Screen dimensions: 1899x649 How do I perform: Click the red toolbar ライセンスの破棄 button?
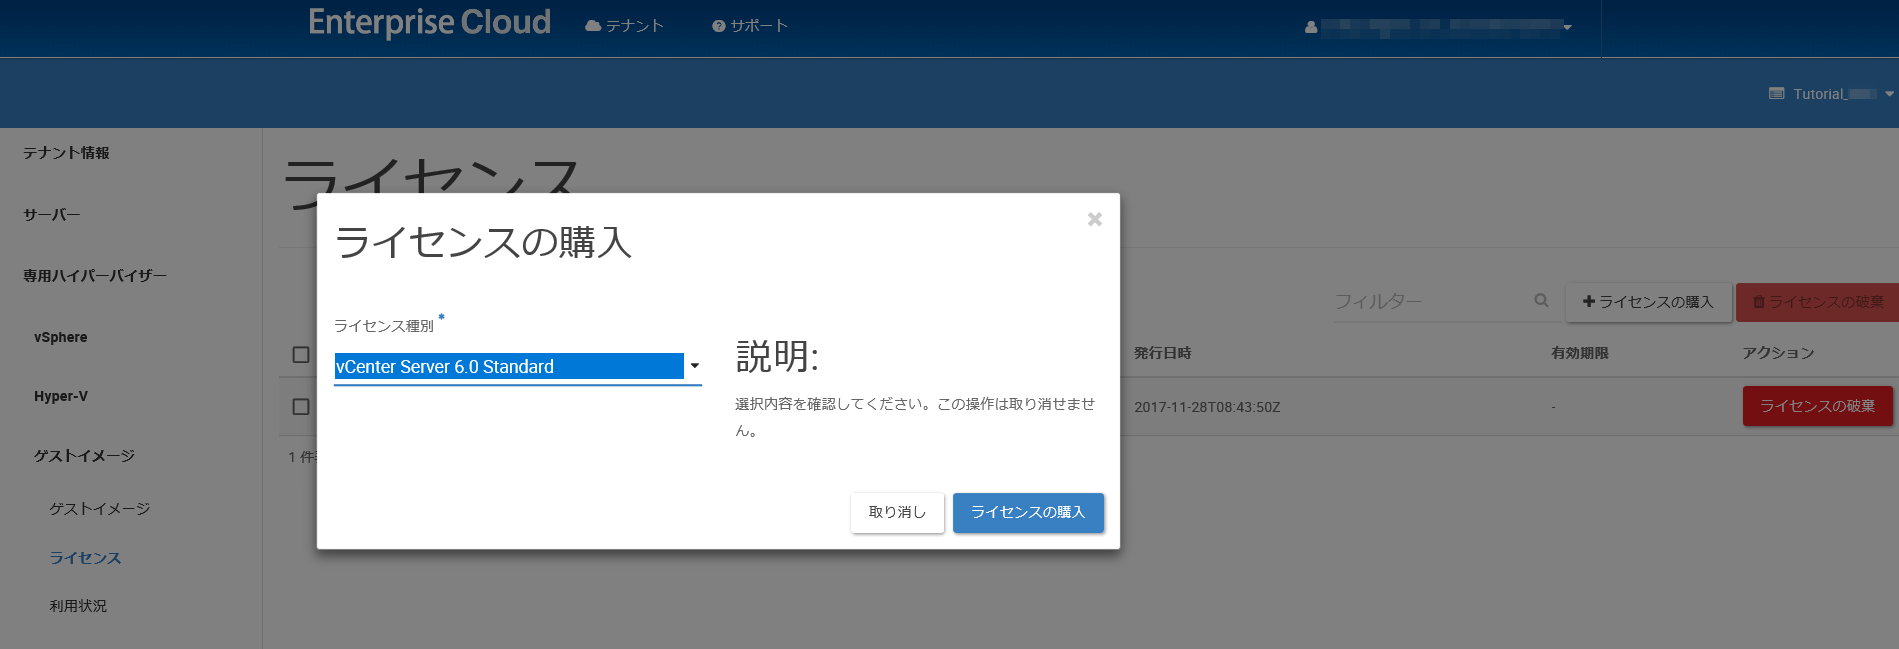click(x=1817, y=302)
